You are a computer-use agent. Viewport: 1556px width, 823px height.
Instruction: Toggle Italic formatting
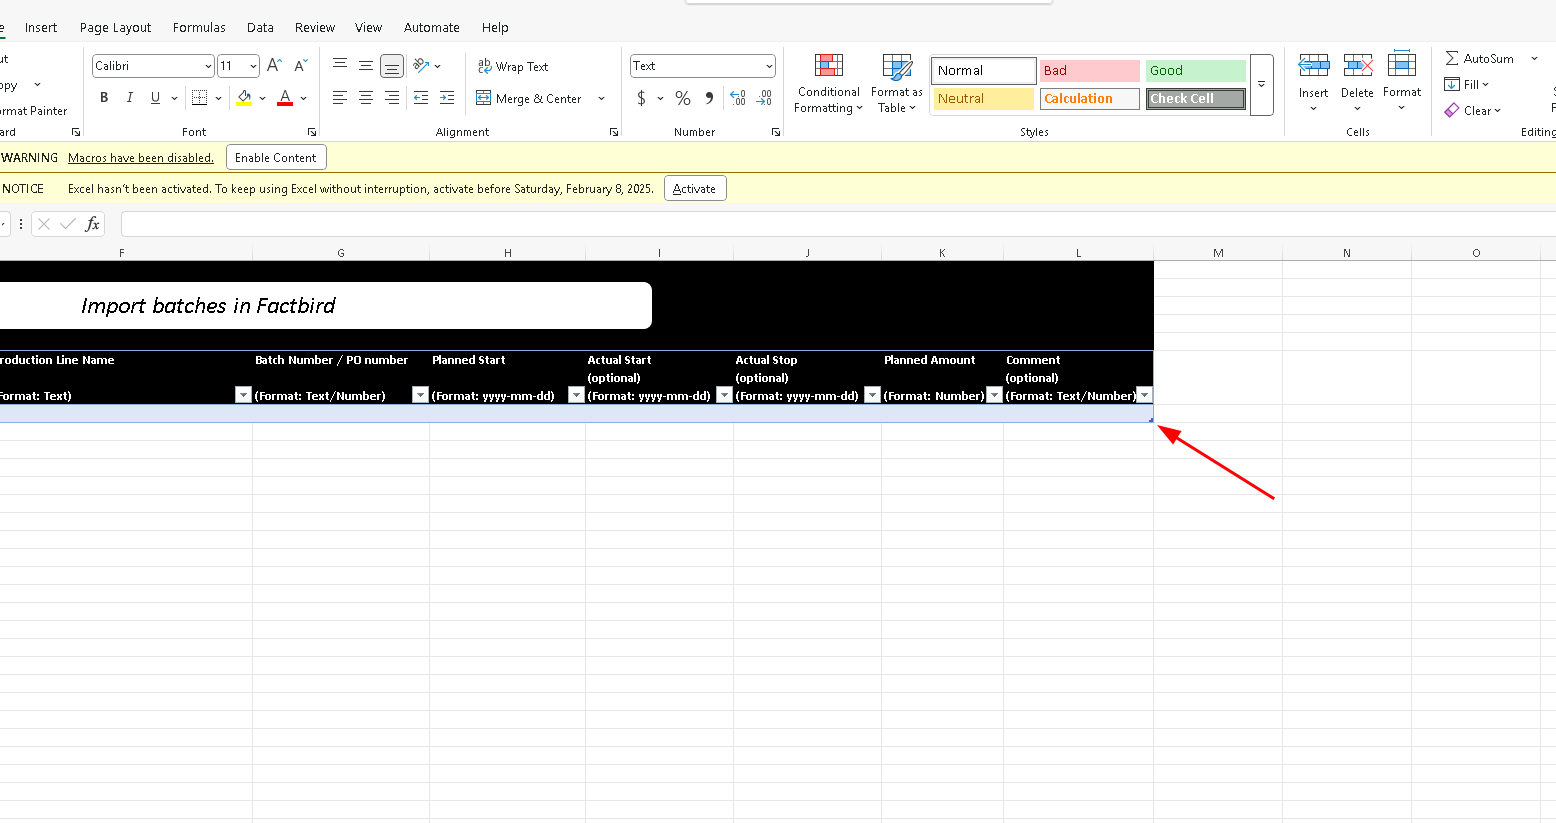[x=130, y=98]
